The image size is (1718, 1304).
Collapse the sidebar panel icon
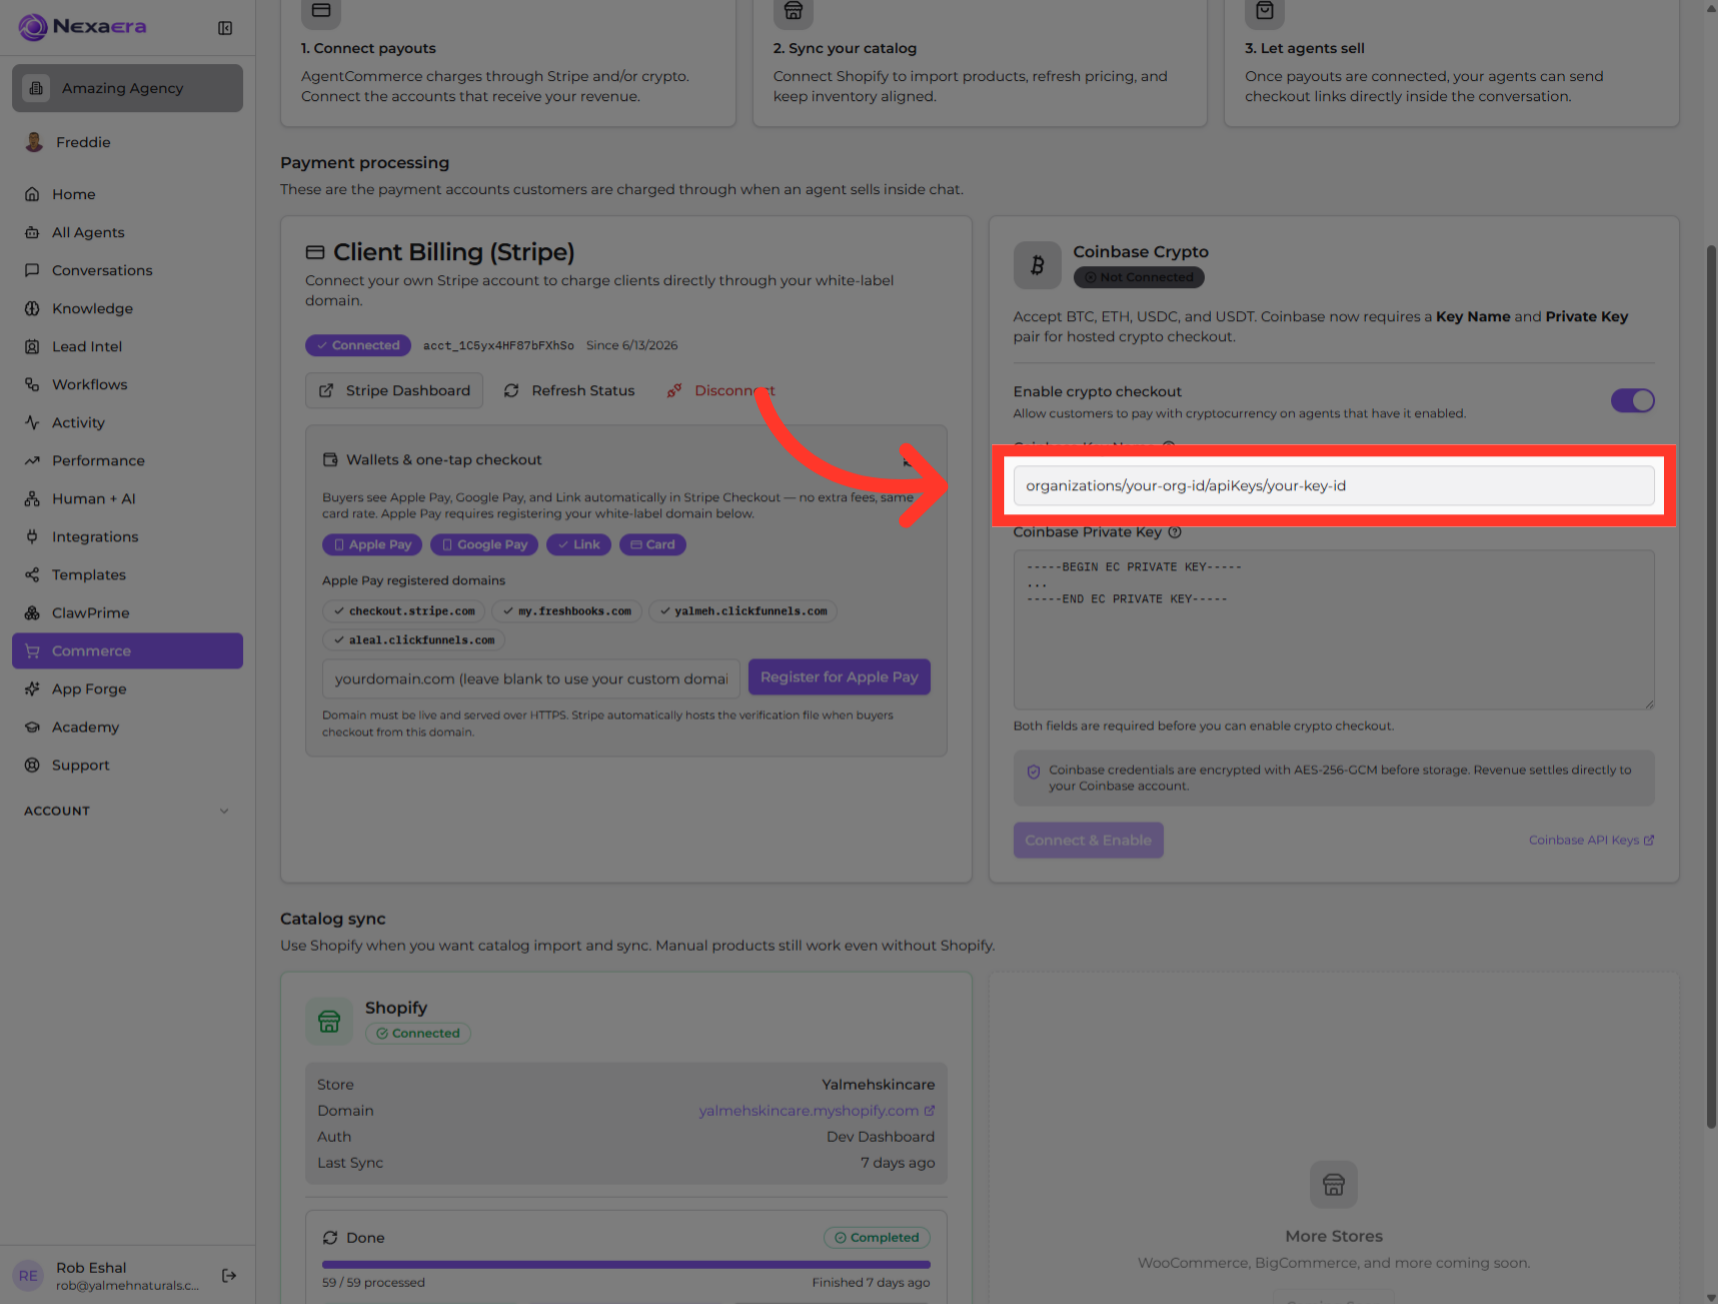[225, 28]
